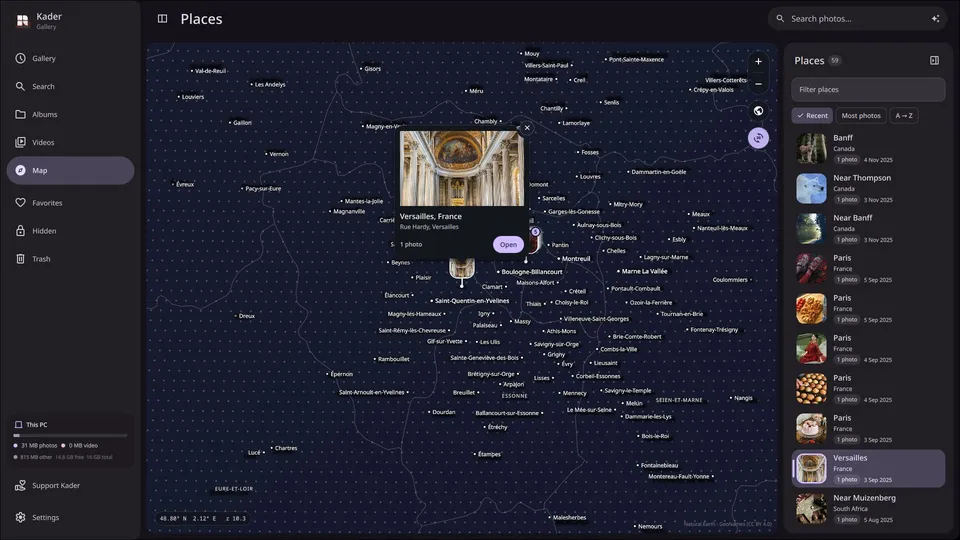This screenshot has height=540, width=960.
Task: Click the Trash bin icon
Action: click(x=20, y=259)
